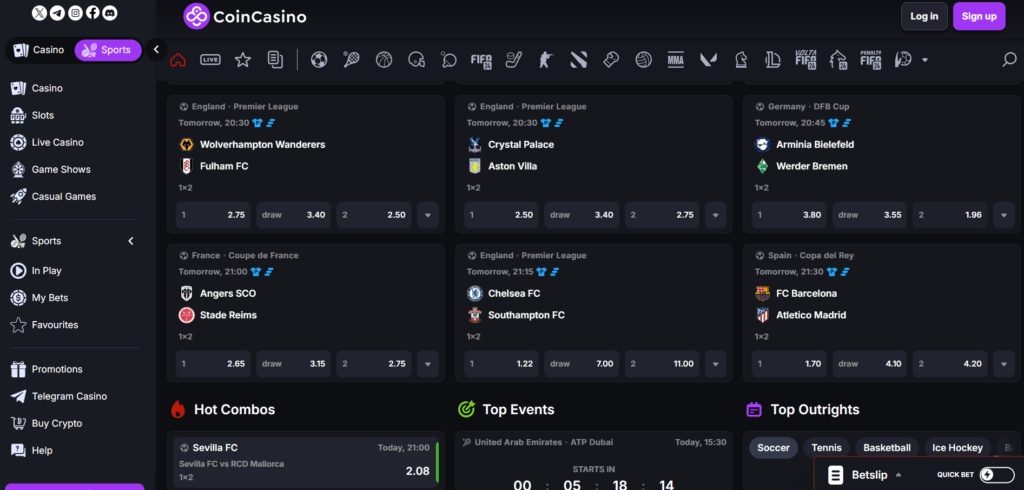
Task: Open the FC Barcelona team name
Action: tap(806, 293)
